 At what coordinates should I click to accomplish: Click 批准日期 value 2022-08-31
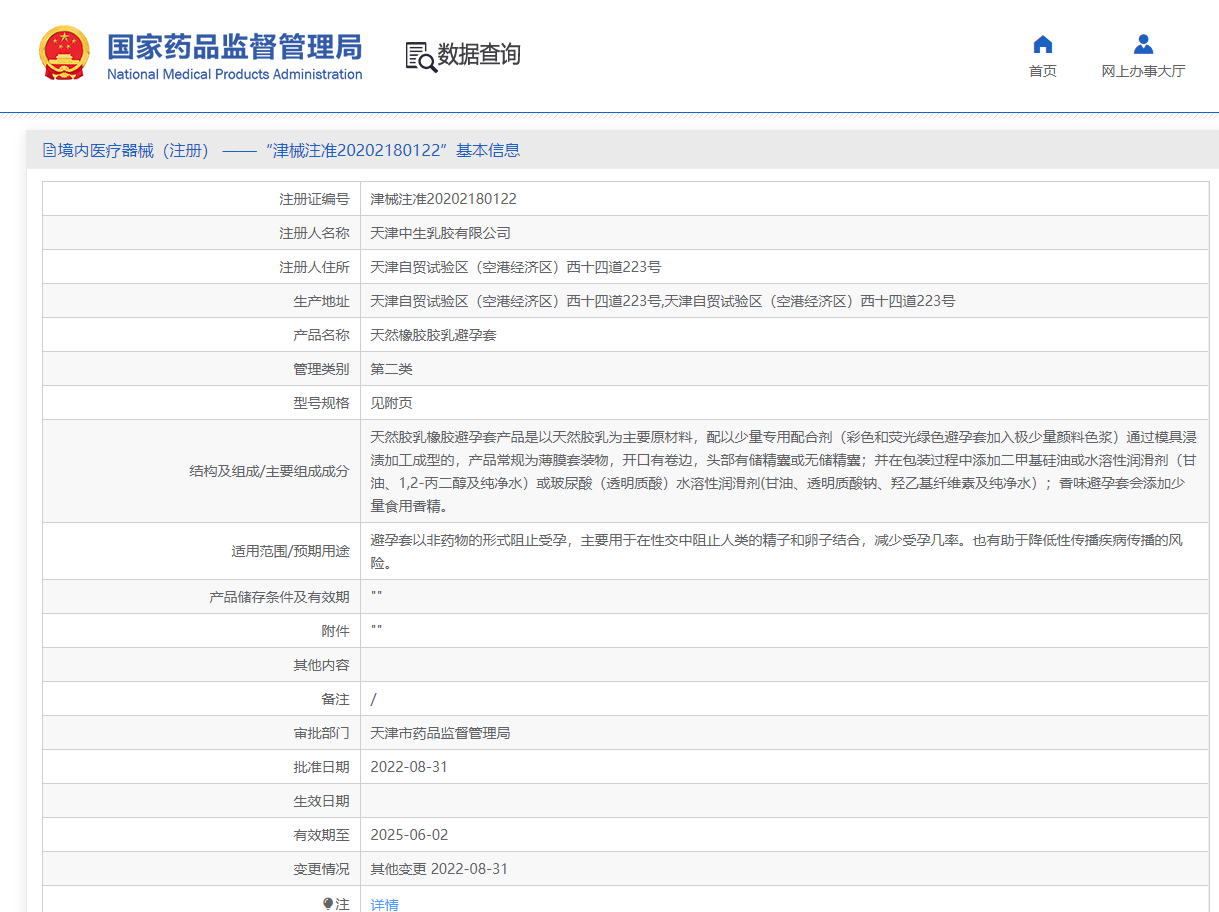(409, 767)
